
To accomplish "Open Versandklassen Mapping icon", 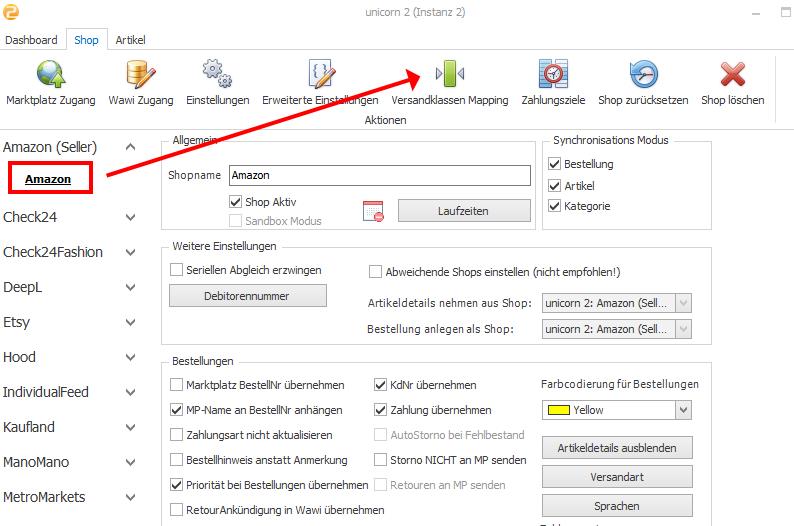I will (x=450, y=74).
